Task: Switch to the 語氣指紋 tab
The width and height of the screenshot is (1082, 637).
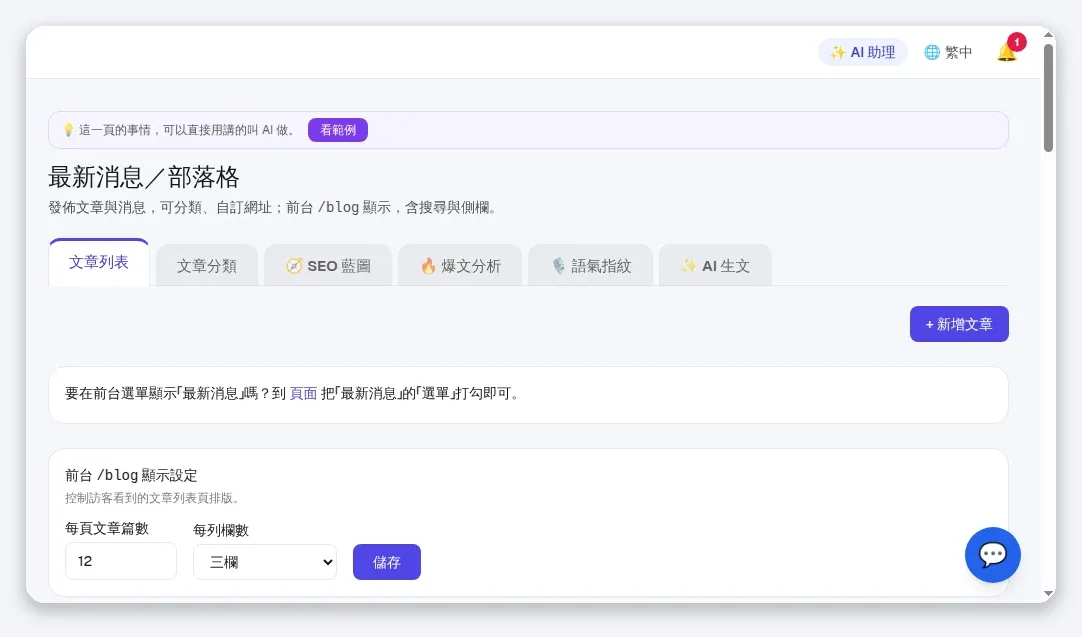Action: pos(591,266)
